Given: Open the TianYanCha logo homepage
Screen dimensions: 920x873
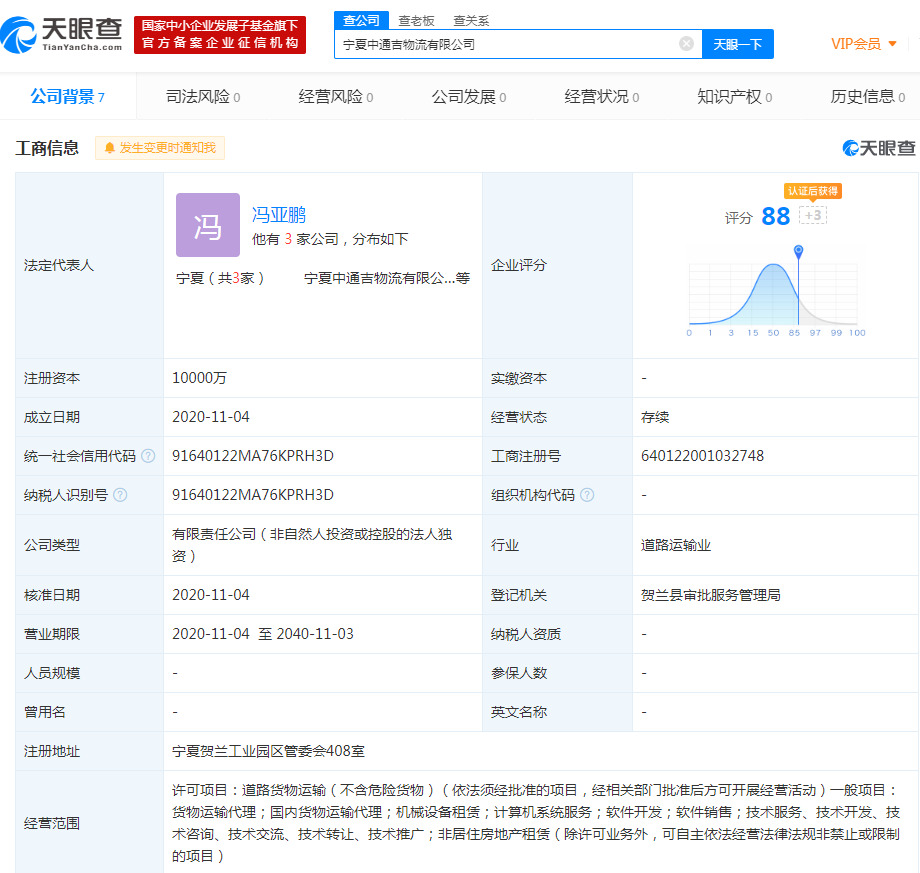Looking at the screenshot, I should [x=62, y=34].
